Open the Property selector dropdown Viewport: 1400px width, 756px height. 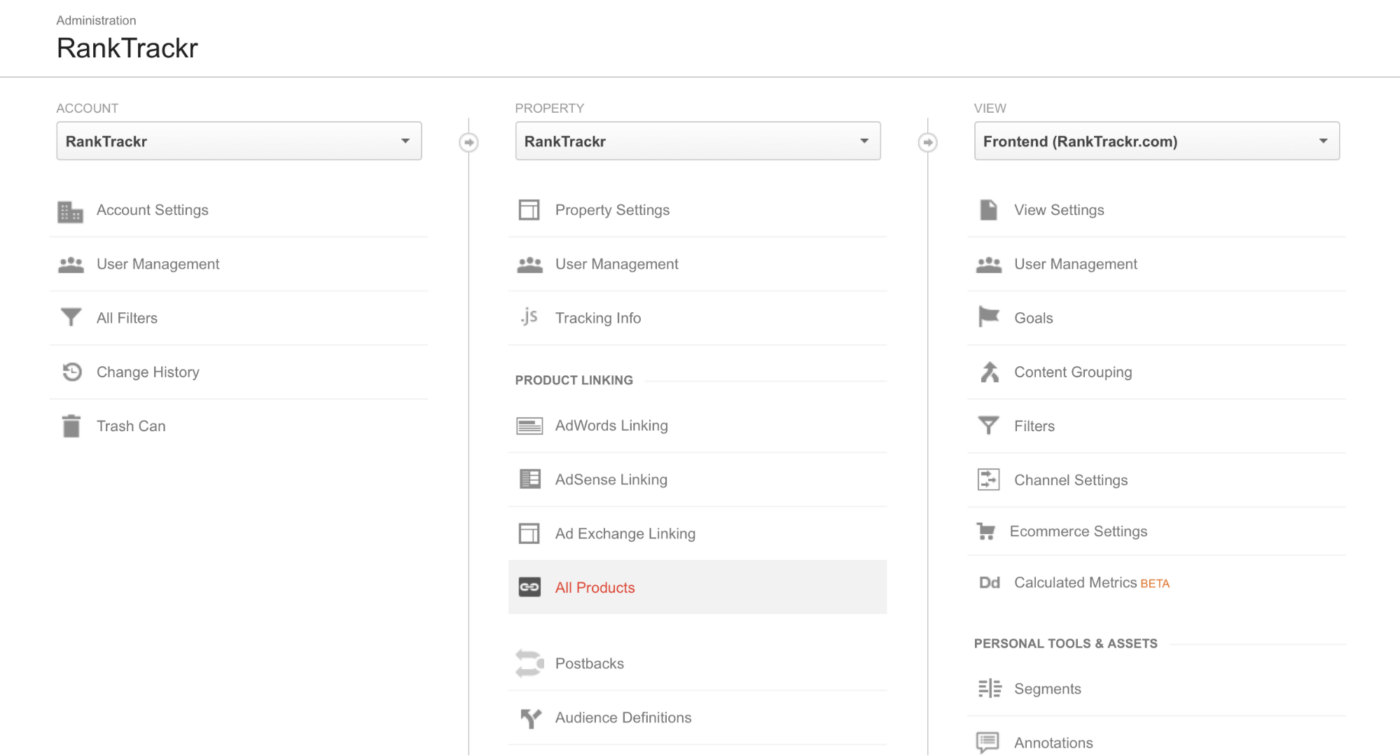click(x=698, y=141)
